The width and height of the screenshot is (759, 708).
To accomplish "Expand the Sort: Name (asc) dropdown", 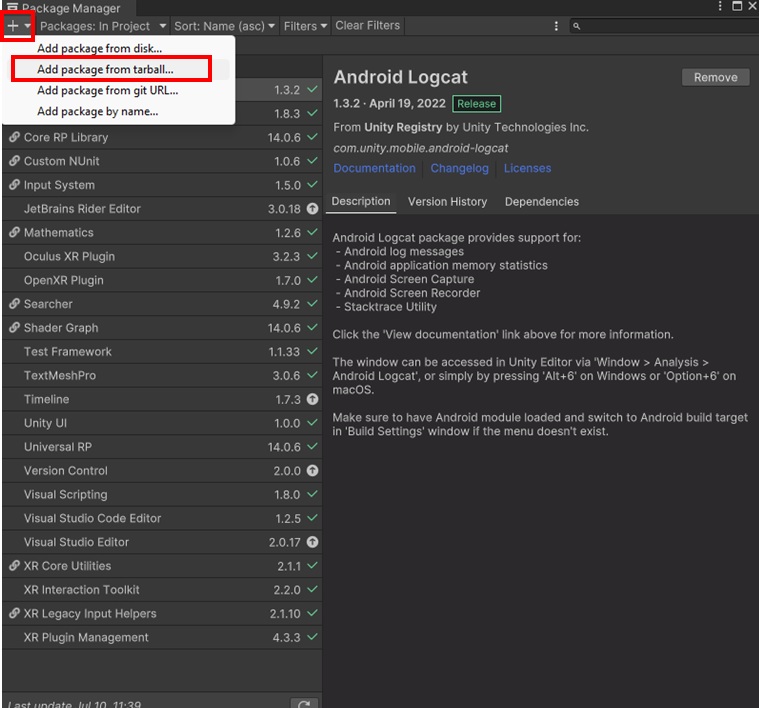I will [224, 26].
